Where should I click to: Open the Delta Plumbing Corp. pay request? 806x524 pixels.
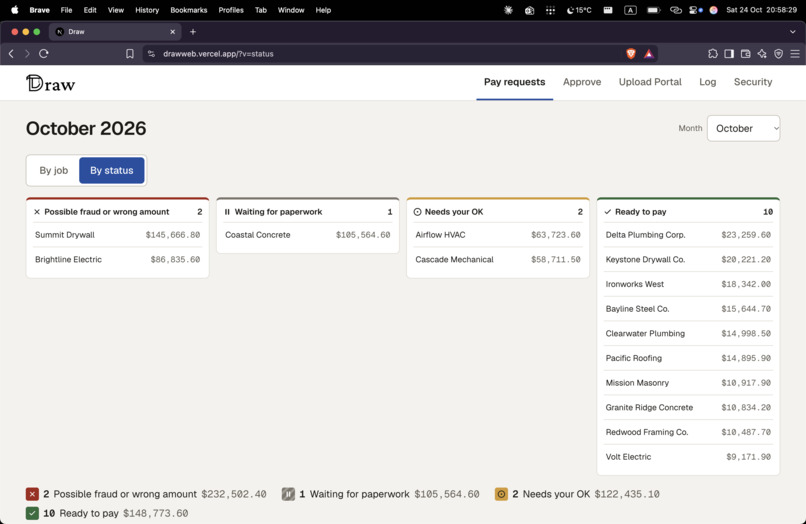[688, 235]
